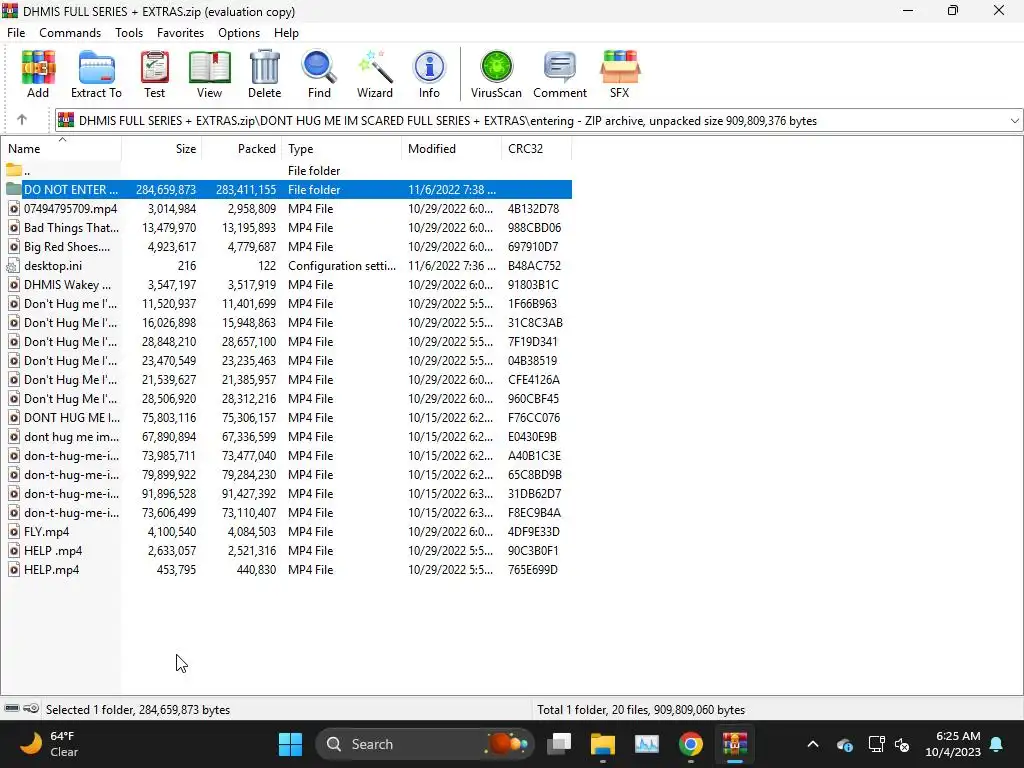This screenshot has width=1024, height=768.
Task: Click the Delete trash icon
Action: [264, 74]
